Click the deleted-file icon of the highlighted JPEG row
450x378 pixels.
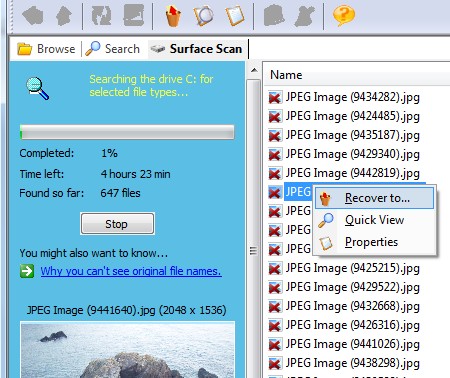click(275, 192)
